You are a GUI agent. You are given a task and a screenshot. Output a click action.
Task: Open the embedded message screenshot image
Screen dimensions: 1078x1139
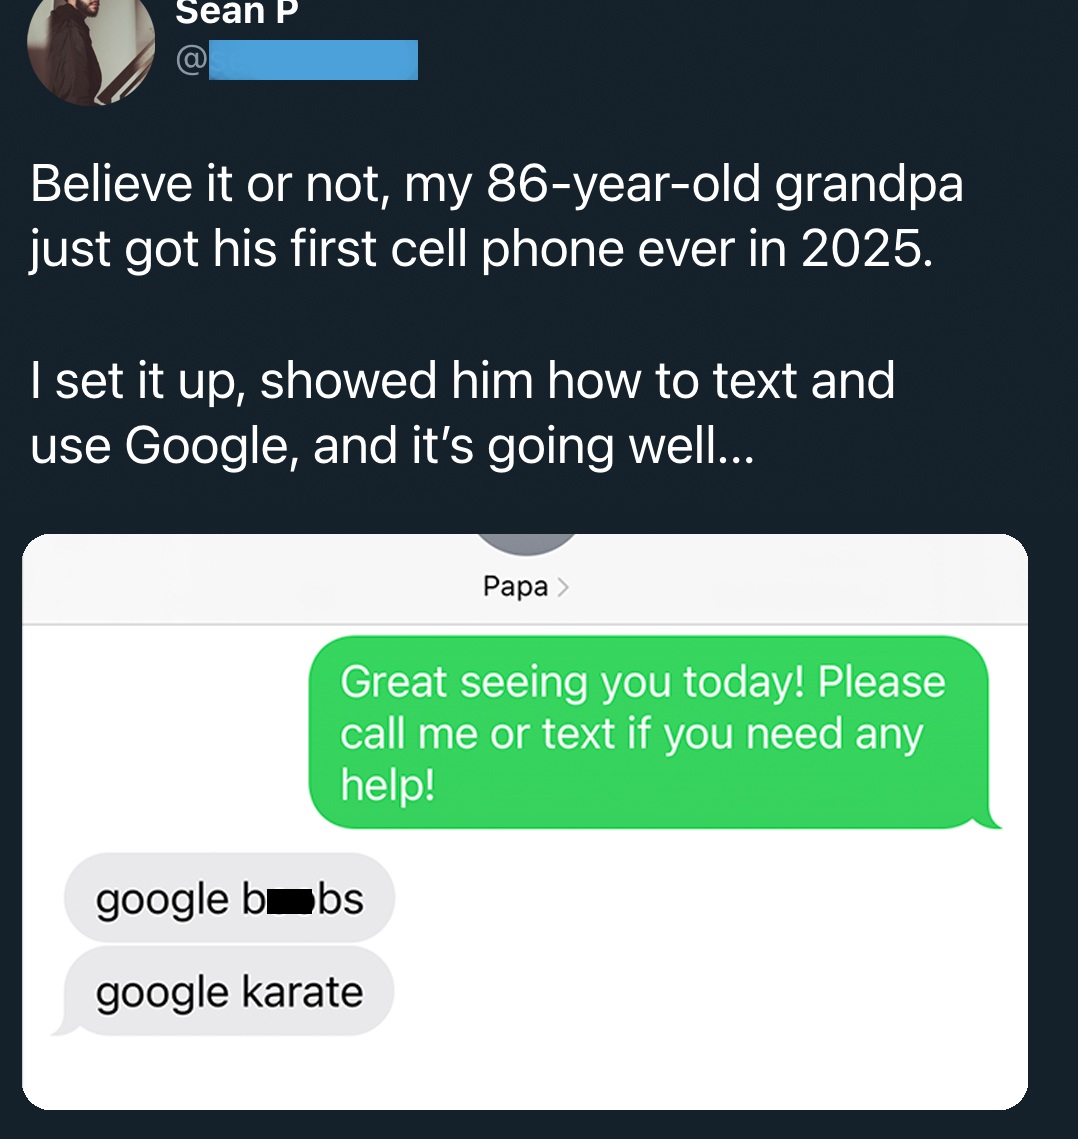(524, 820)
